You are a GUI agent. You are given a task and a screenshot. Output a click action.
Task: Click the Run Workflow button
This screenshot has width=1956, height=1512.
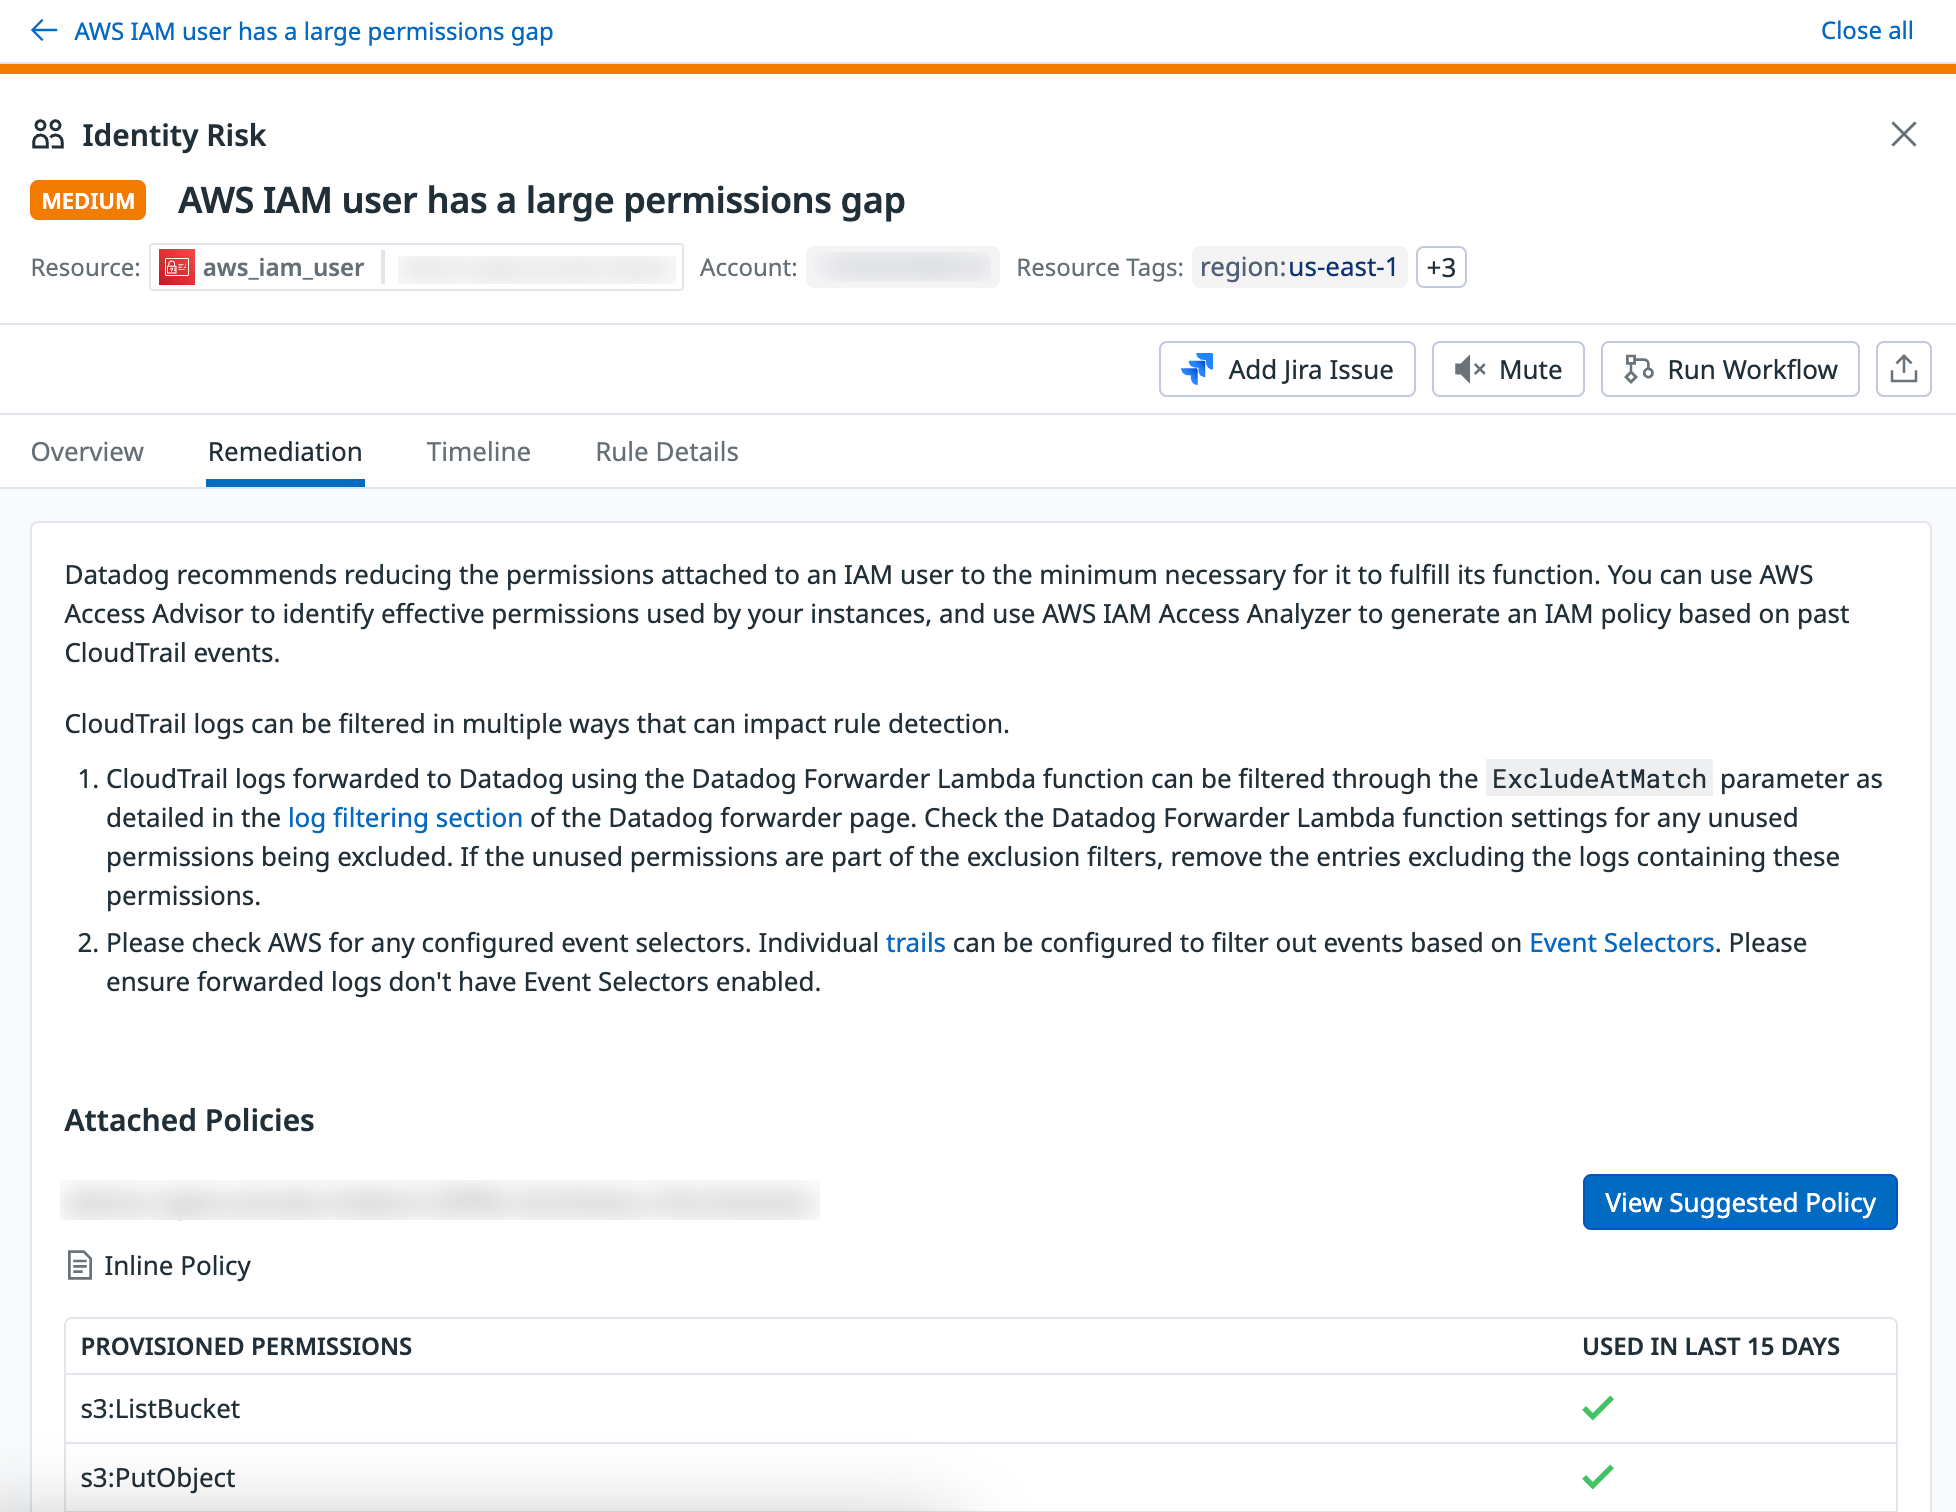point(1729,369)
